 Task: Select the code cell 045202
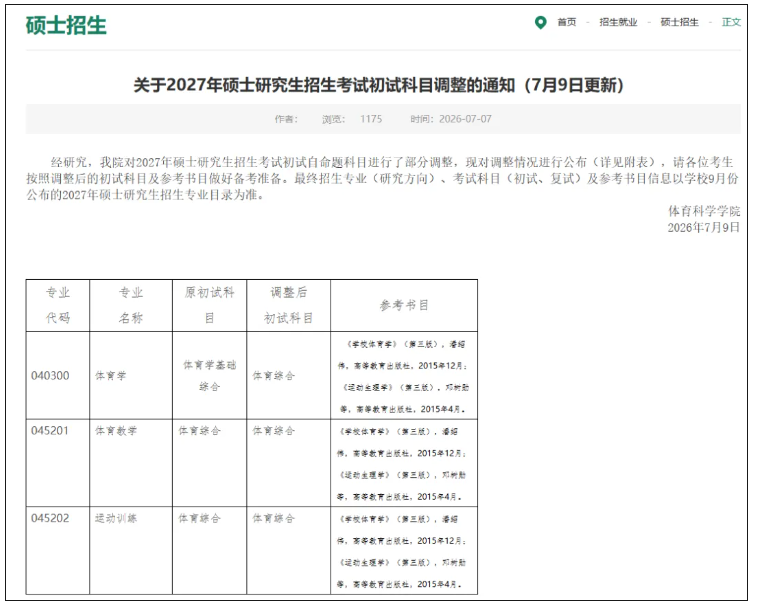point(58,551)
